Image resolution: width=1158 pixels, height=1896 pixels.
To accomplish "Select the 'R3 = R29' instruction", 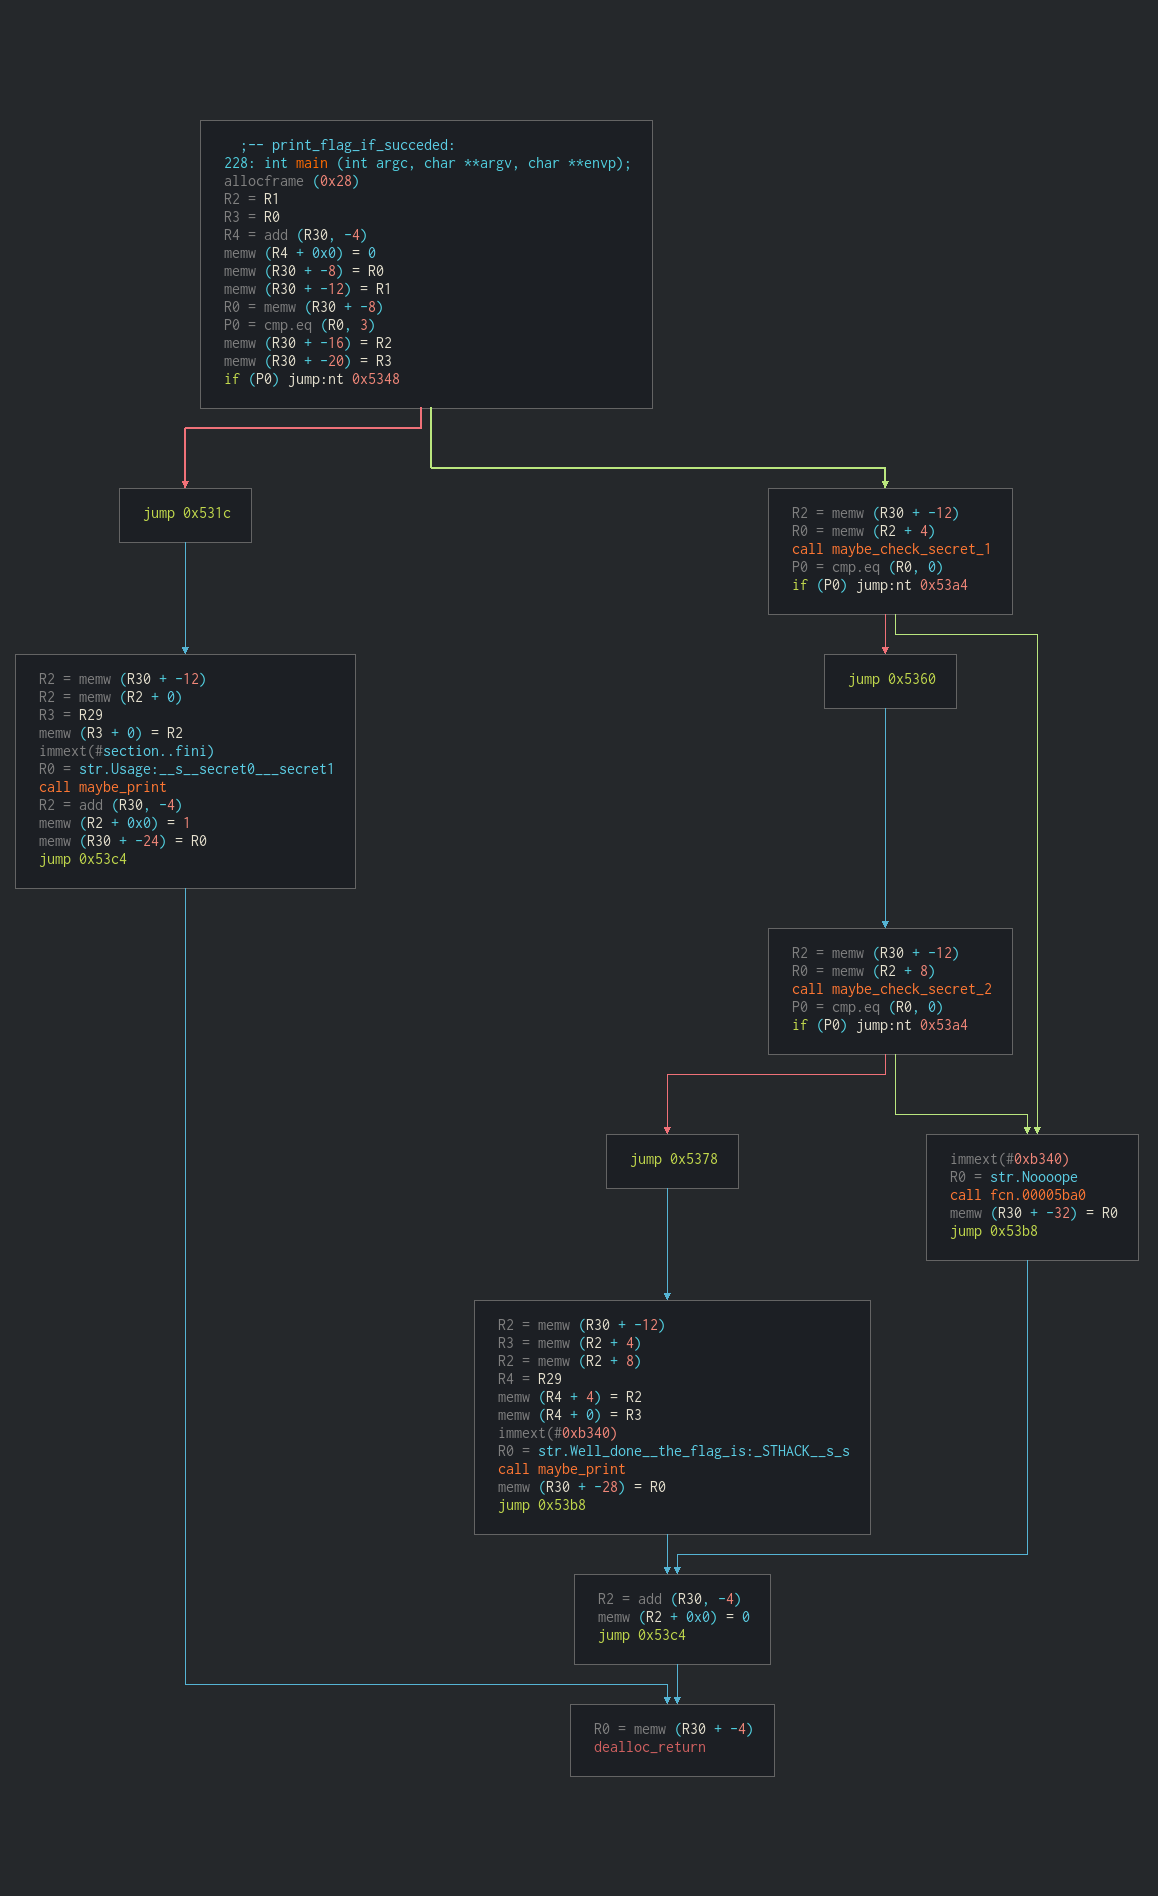I will (71, 715).
